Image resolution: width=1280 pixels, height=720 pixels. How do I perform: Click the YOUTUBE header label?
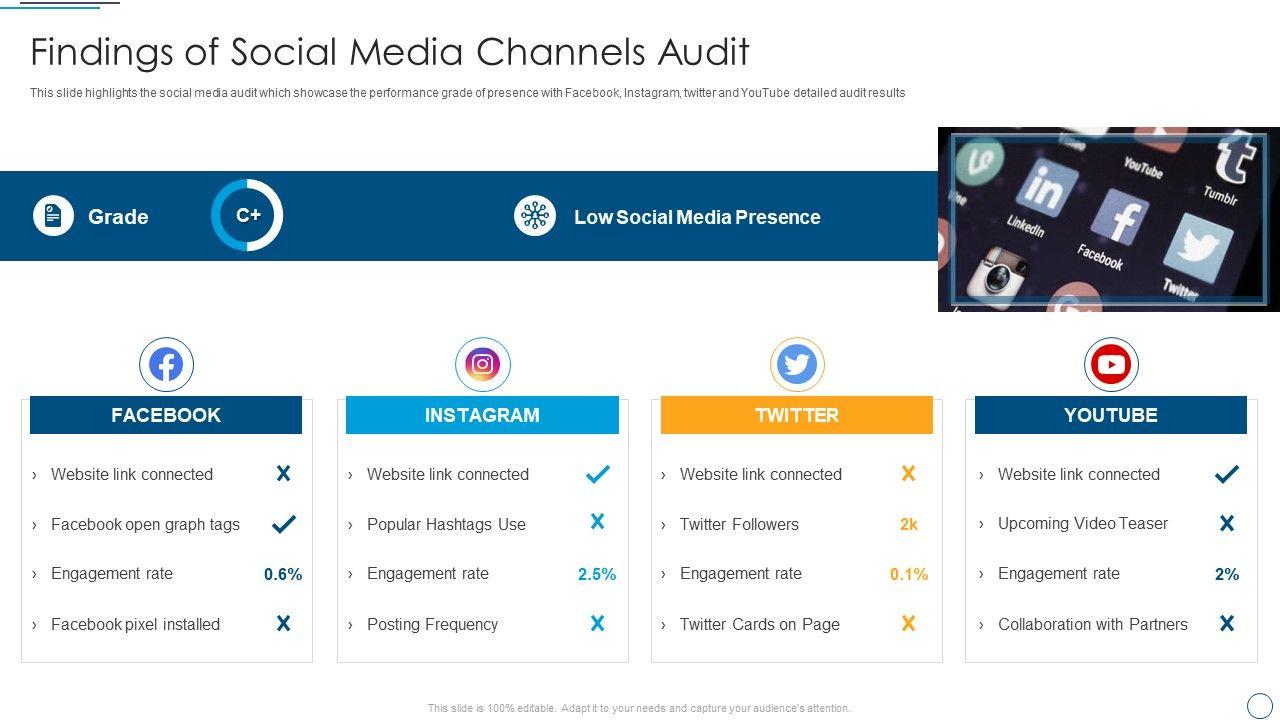click(1111, 415)
